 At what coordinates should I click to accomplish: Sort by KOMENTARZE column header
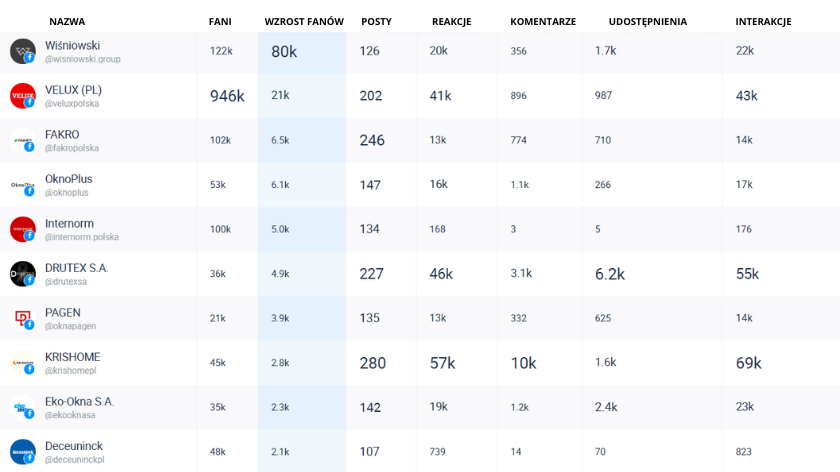coord(543,21)
